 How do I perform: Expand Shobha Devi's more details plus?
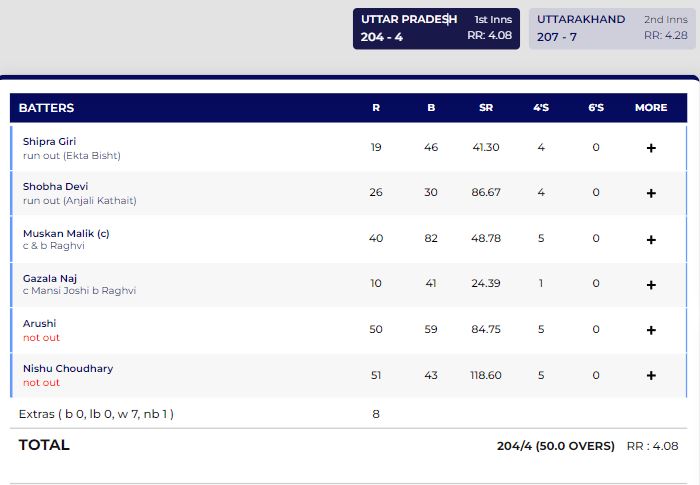point(651,193)
